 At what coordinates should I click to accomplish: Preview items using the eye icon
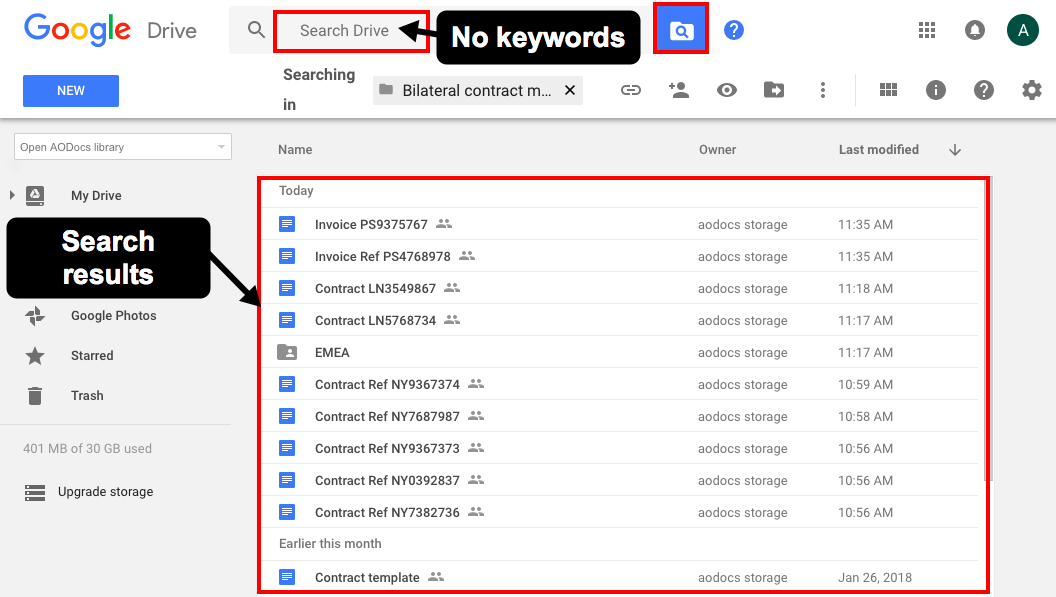coord(727,90)
